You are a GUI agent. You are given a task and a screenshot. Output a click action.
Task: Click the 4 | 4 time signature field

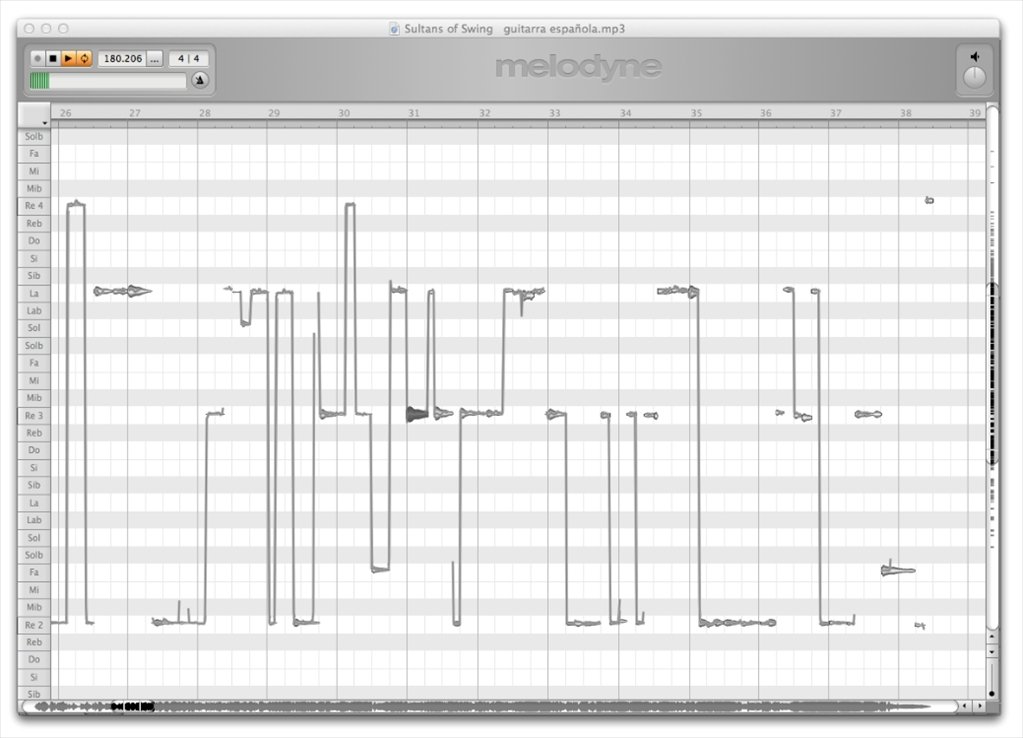pyautogui.click(x=189, y=59)
